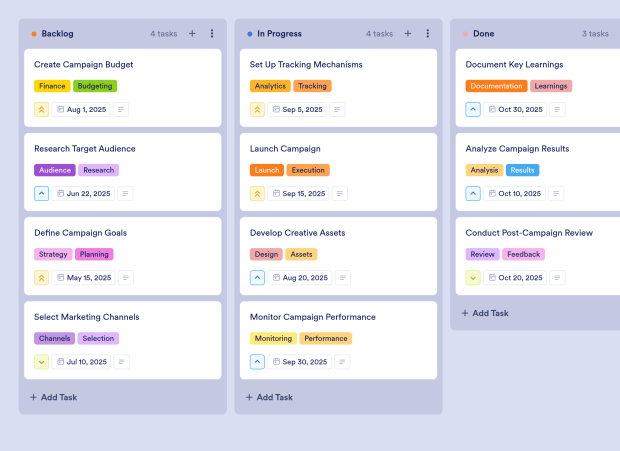Click priority icon on Document Key Learnings card
The image size is (620, 451).
click(x=473, y=109)
